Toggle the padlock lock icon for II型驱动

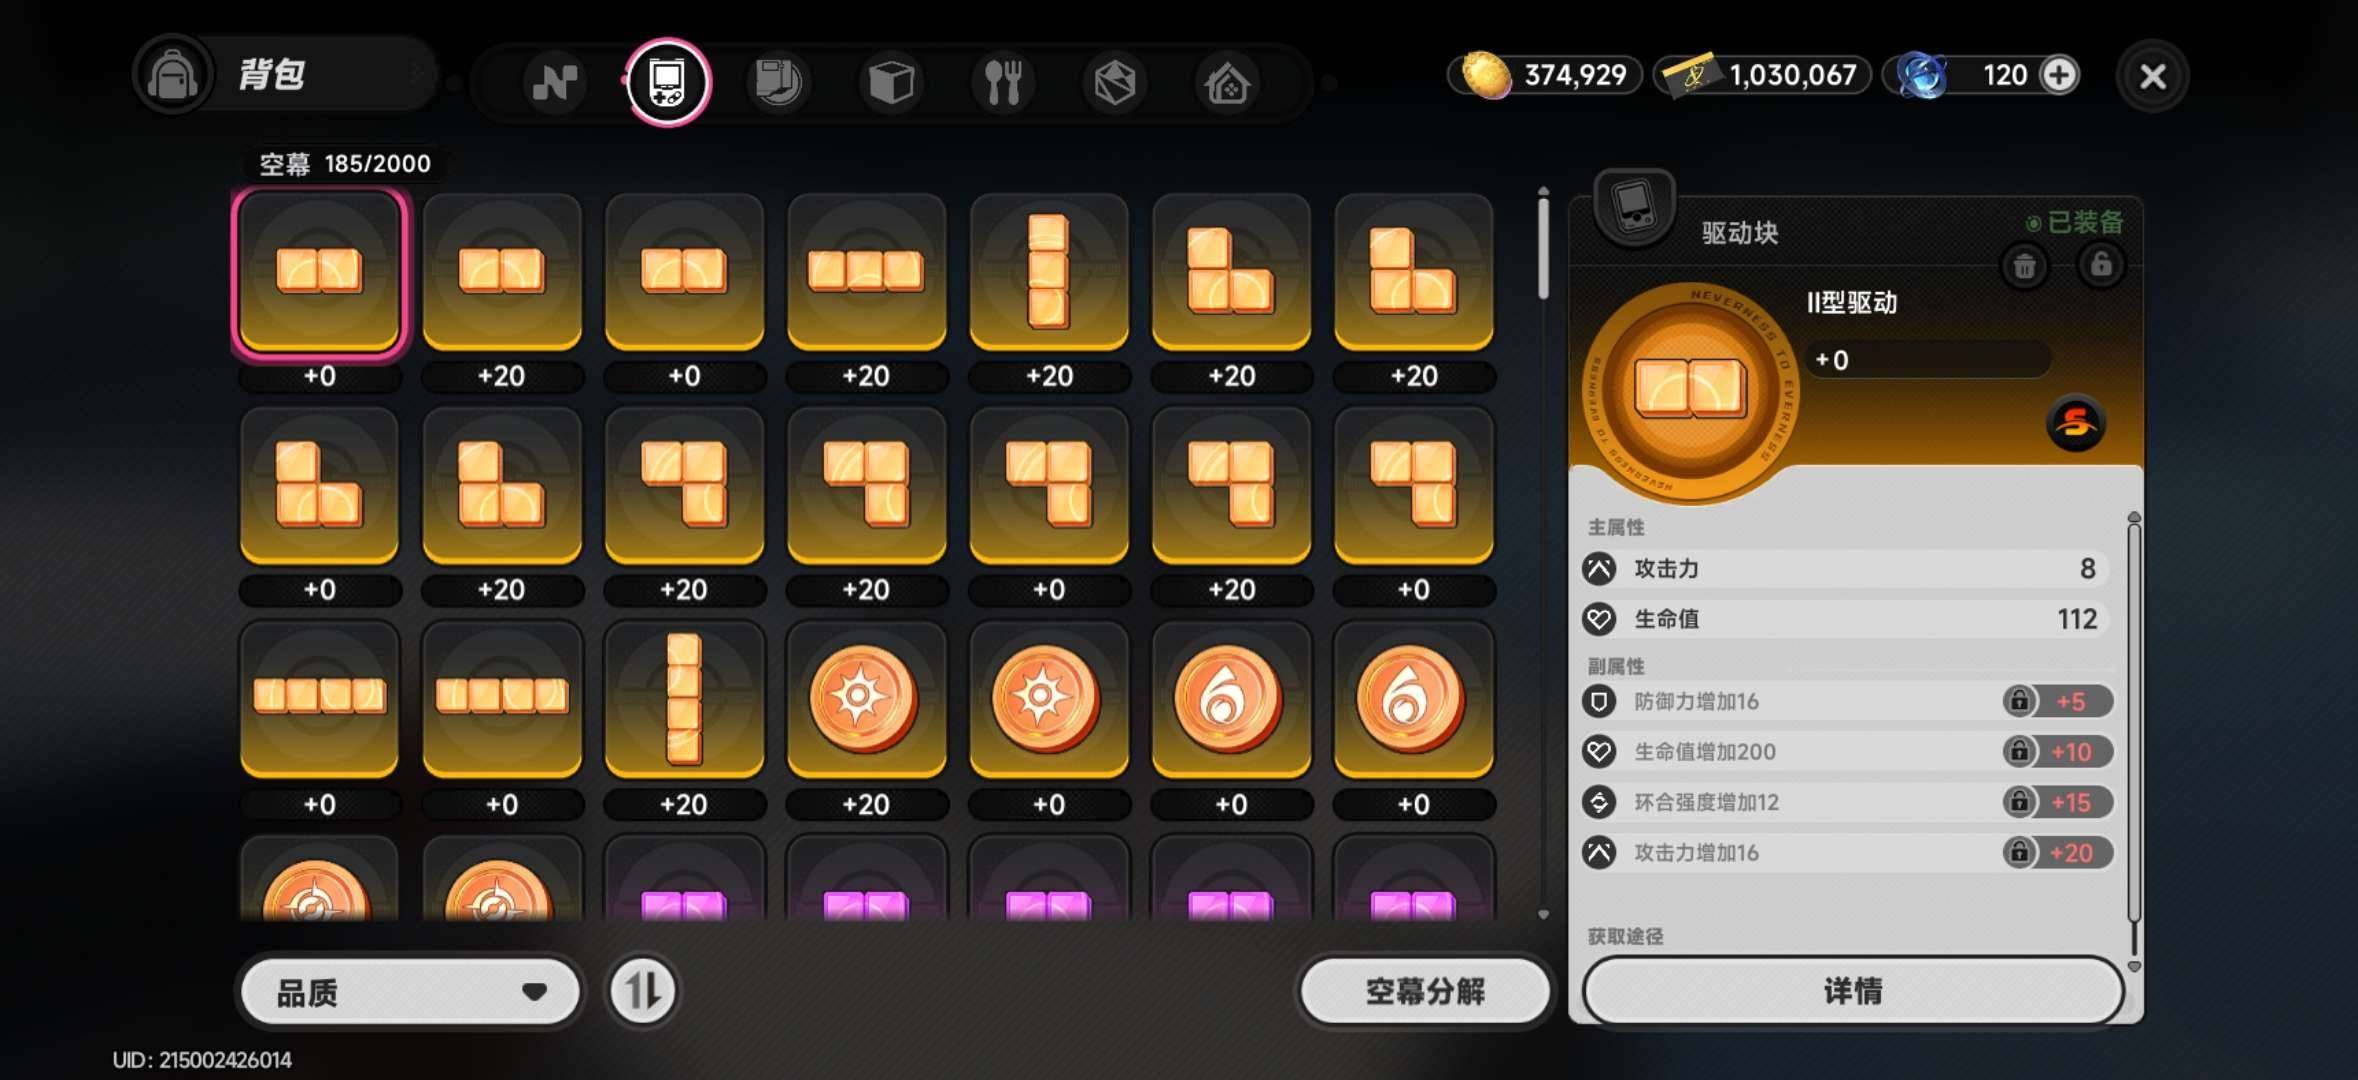click(2100, 265)
